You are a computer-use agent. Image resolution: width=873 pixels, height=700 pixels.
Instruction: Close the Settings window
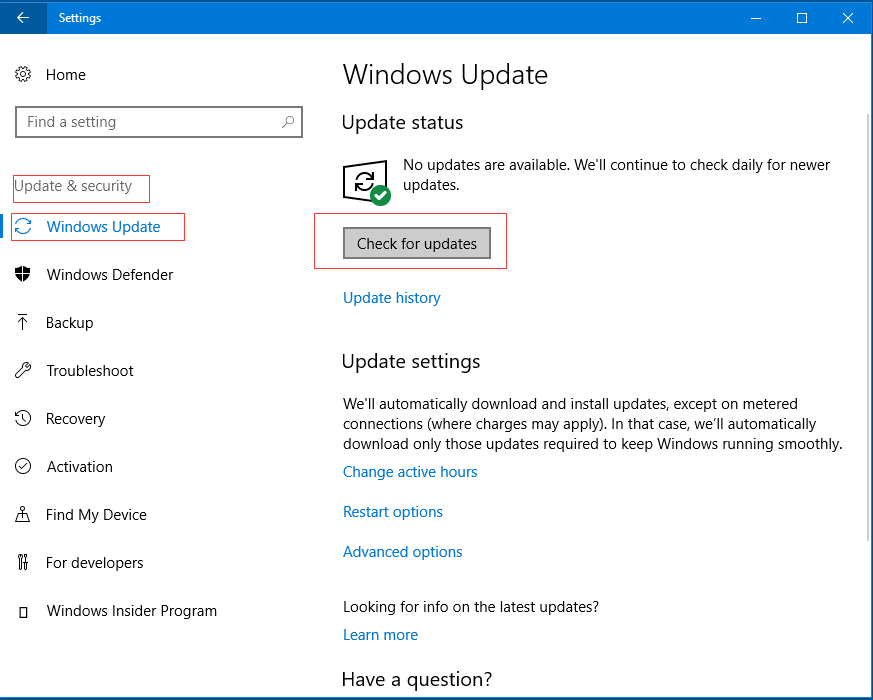click(848, 18)
